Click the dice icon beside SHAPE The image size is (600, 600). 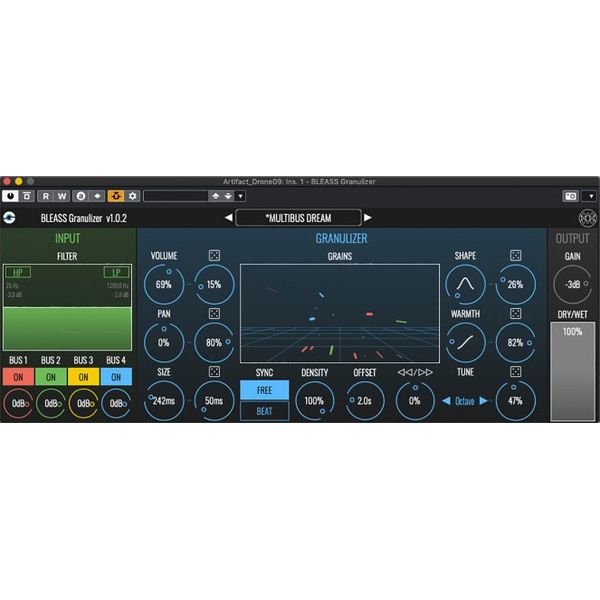[x=515, y=255]
